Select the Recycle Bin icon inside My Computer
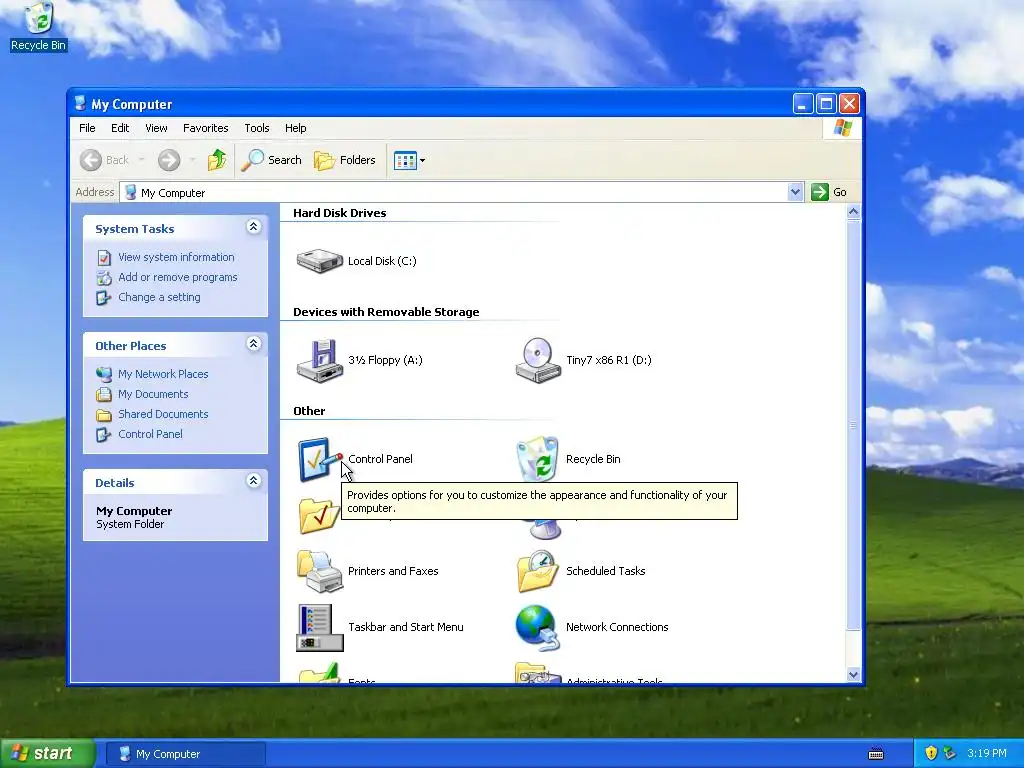This screenshot has height=768, width=1024. pyautogui.click(x=538, y=458)
